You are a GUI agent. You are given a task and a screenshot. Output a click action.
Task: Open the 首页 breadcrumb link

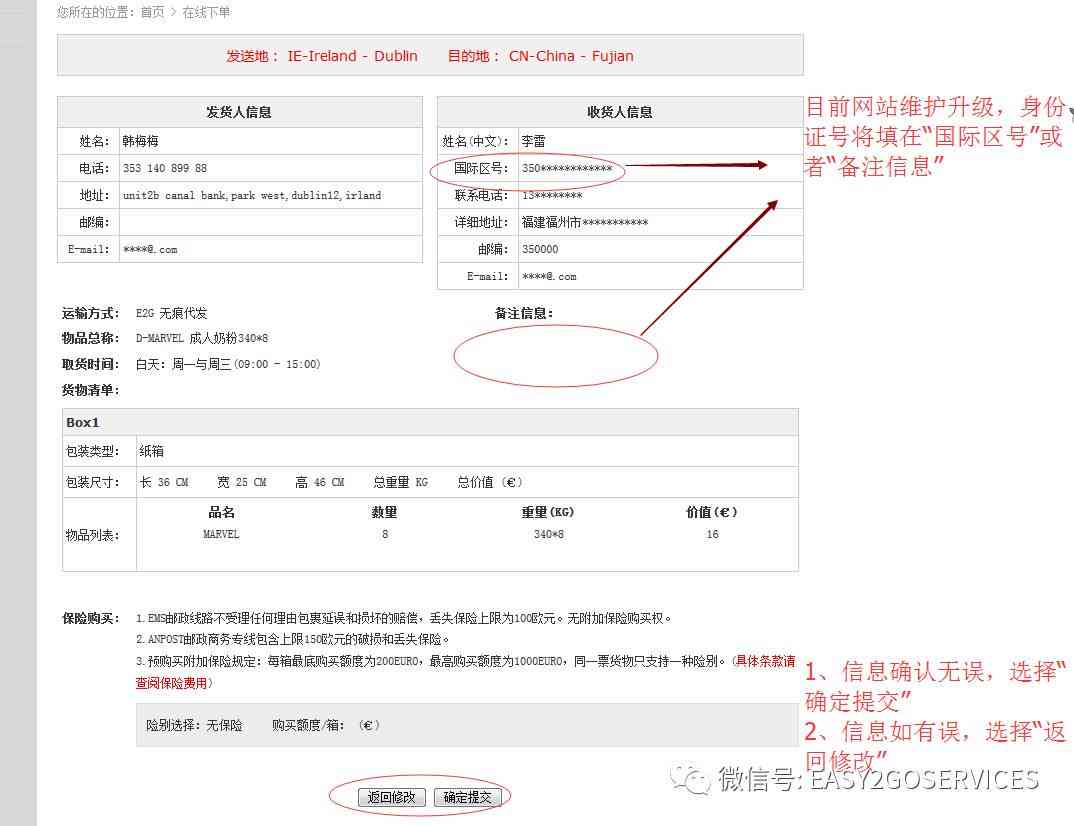(x=152, y=13)
